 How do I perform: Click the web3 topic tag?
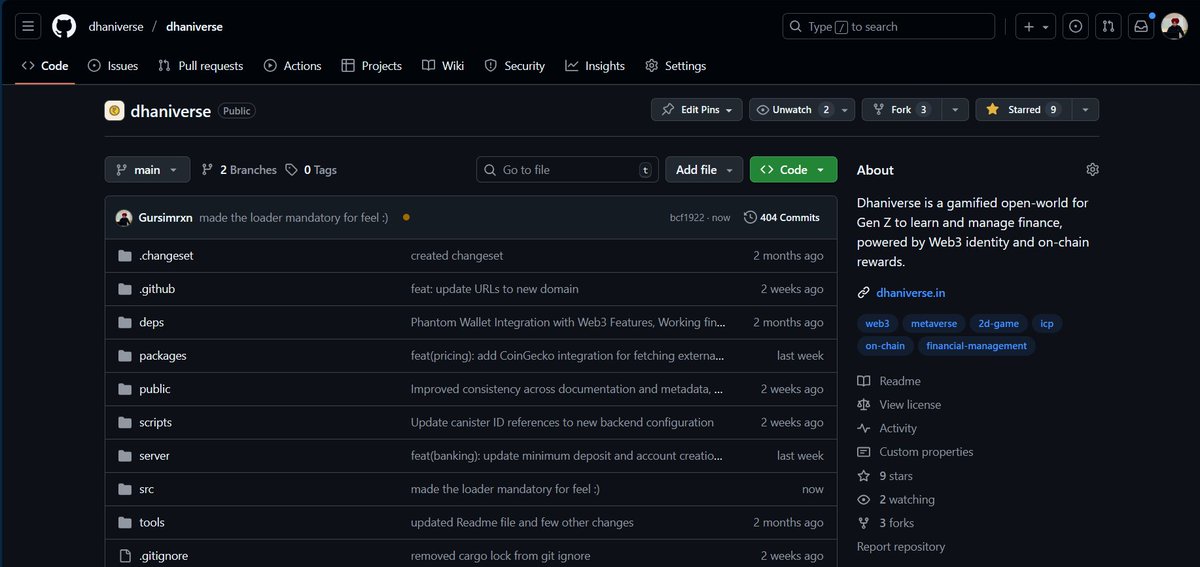(x=877, y=323)
